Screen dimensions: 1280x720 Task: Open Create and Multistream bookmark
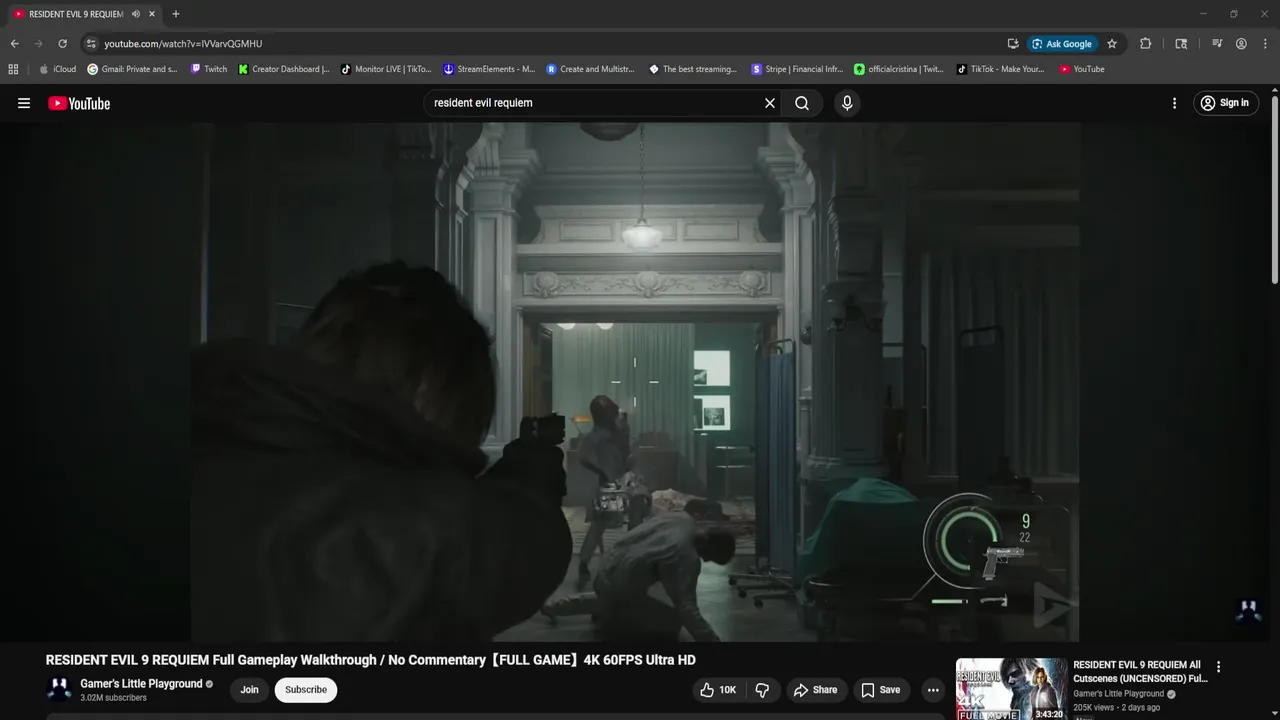pyautogui.click(x=591, y=69)
